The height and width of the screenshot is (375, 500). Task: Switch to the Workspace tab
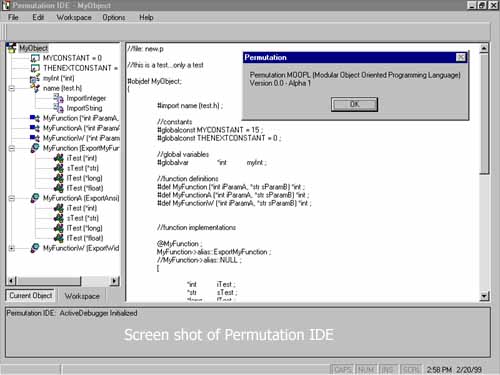point(82,296)
